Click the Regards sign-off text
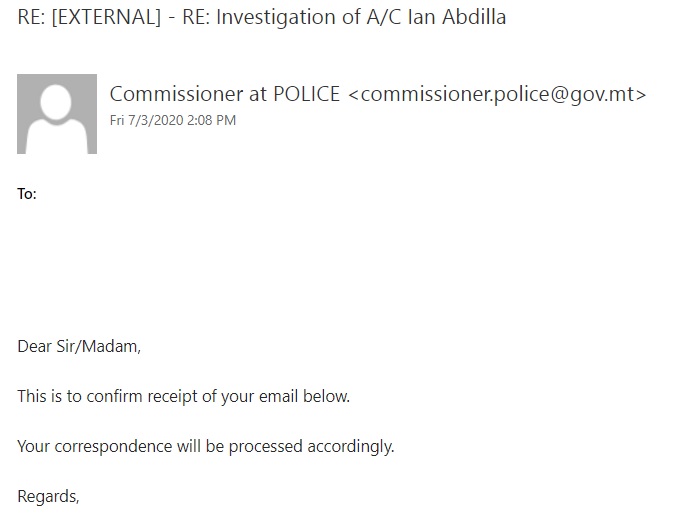The width and height of the screenshot is (697, 524). point(48,496)
